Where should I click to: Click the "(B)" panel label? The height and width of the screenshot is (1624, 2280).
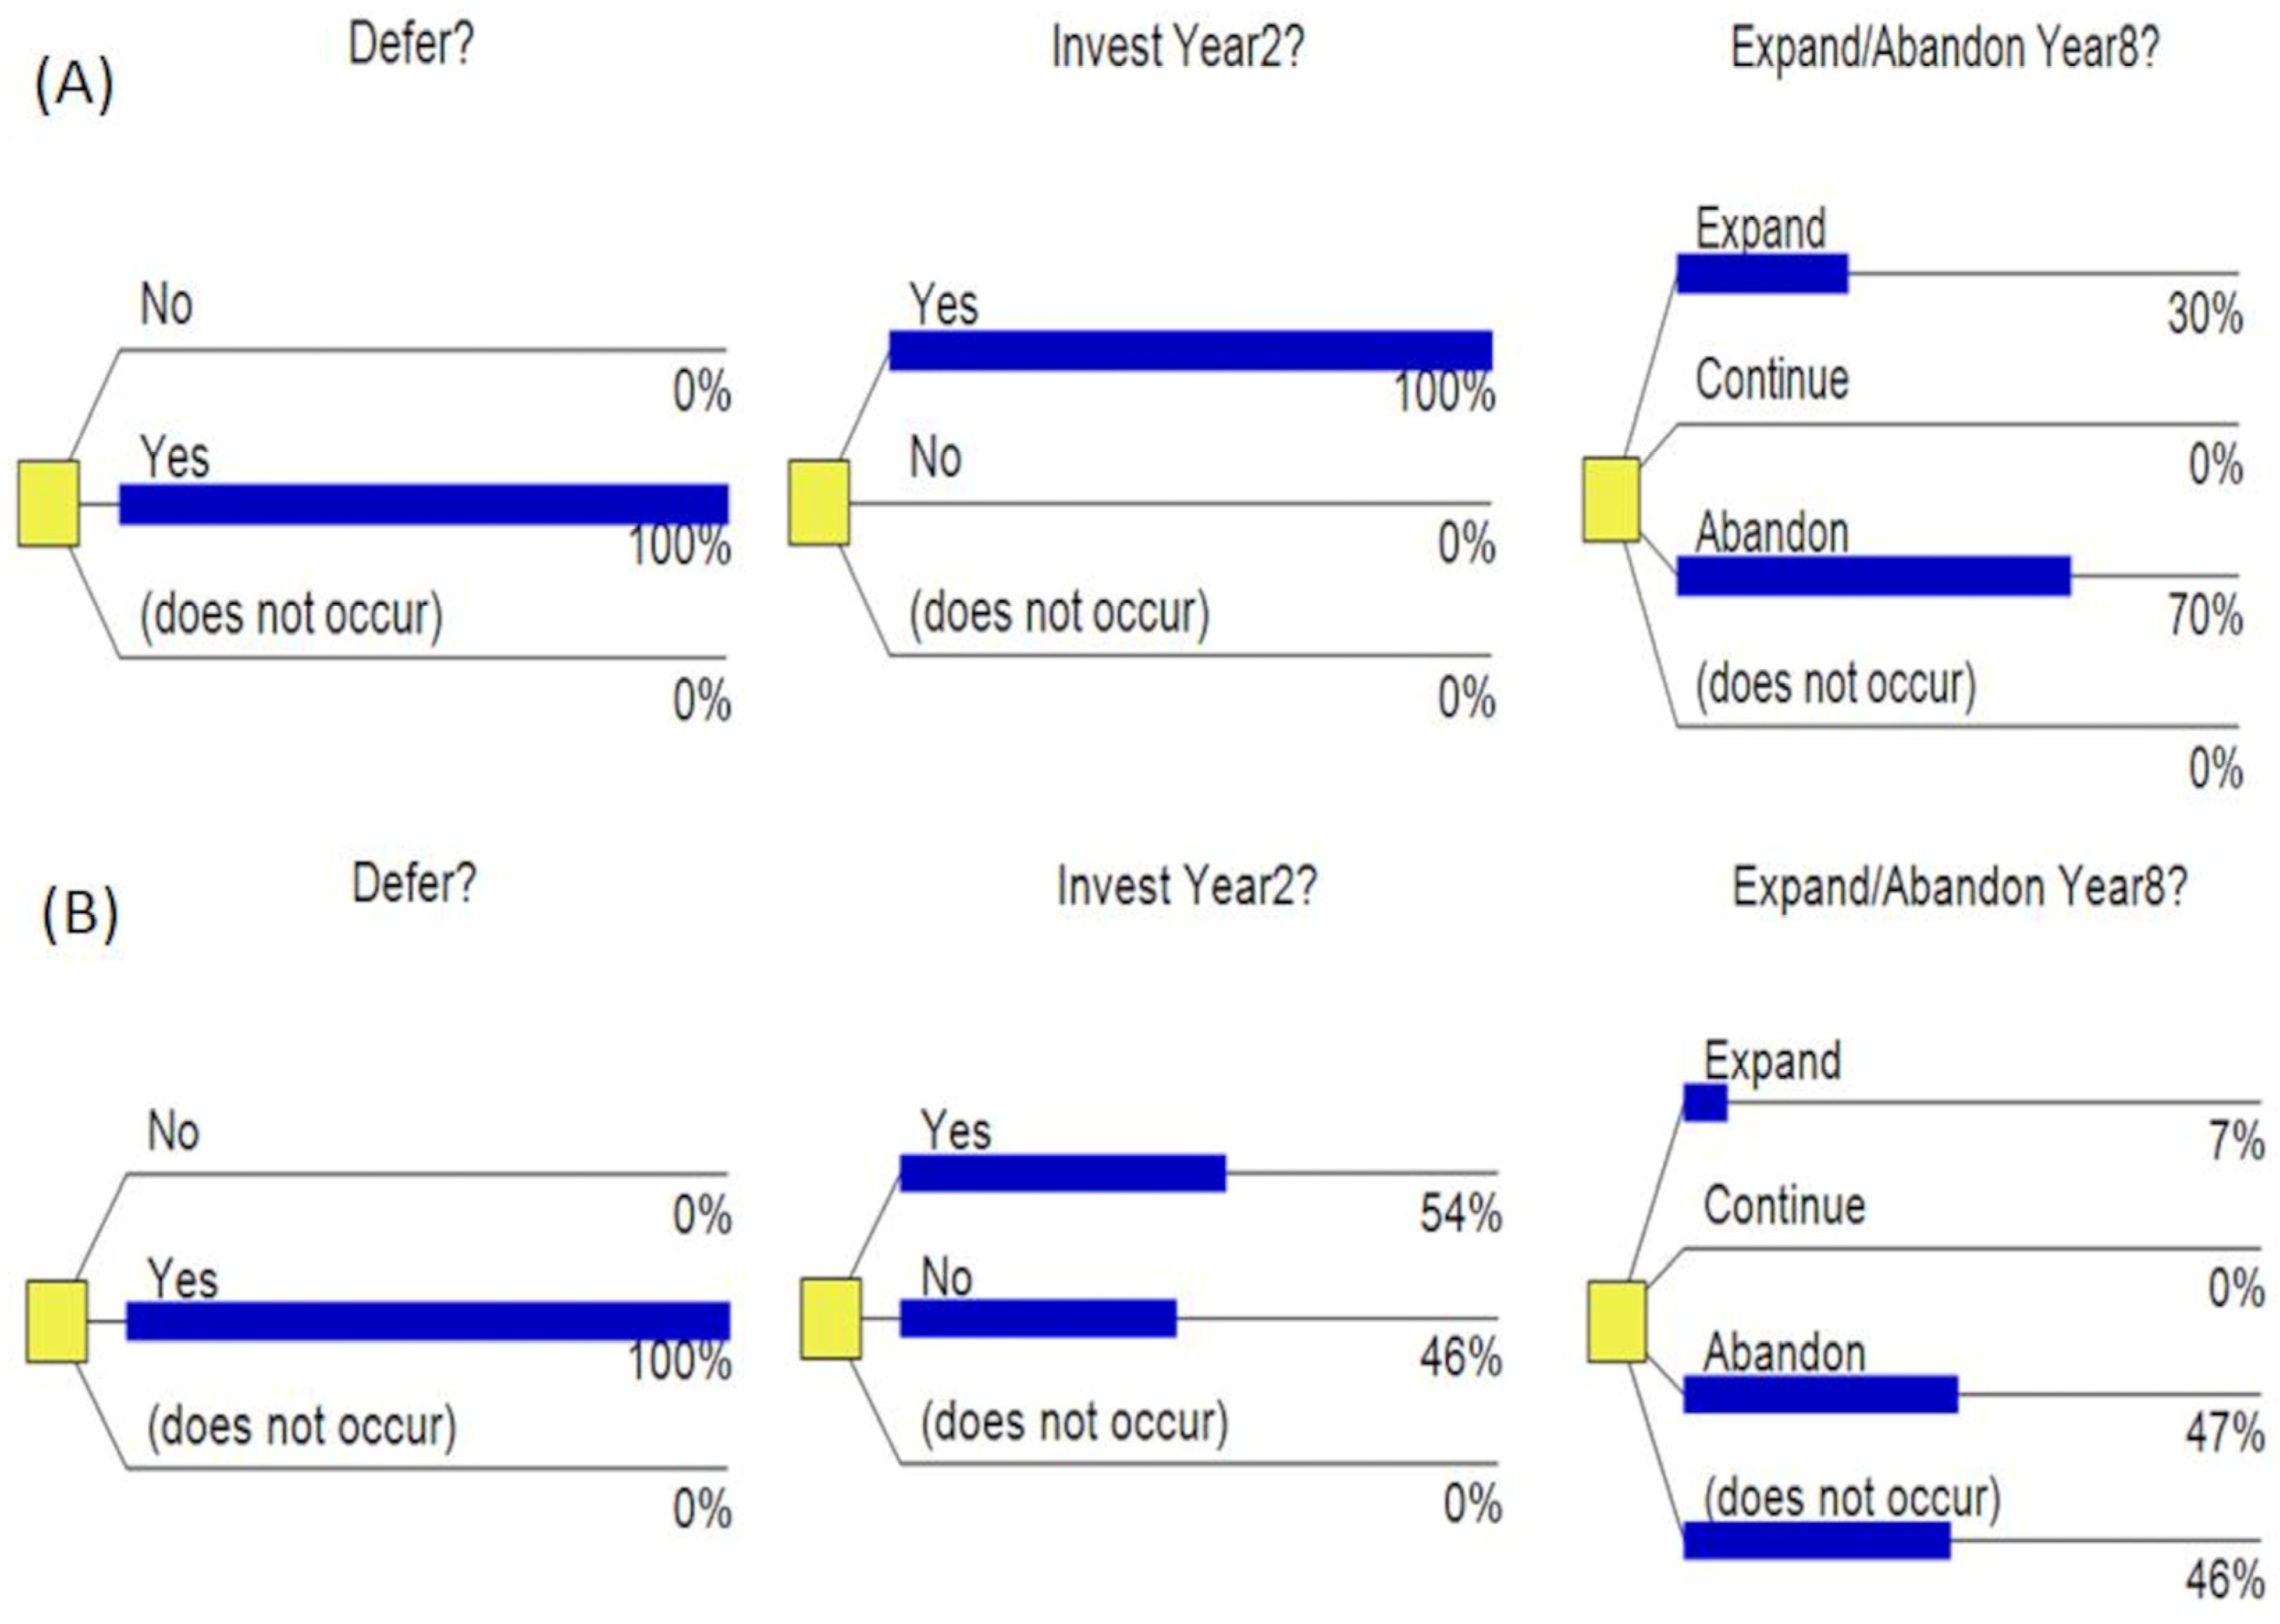[80, 915]
